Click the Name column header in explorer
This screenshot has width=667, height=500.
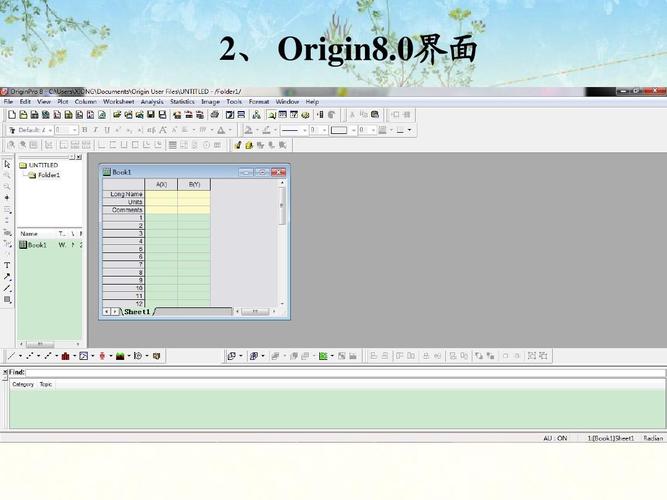point(29,234)
